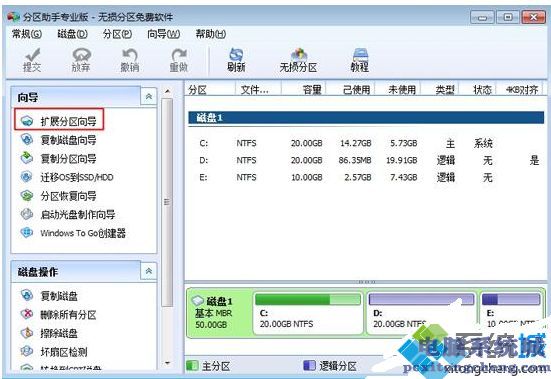Click the 磁盘1 基本 MBR 50.00GB label
Image resolution: width=551 pixels, height=379 pixels.
point(214,313)
